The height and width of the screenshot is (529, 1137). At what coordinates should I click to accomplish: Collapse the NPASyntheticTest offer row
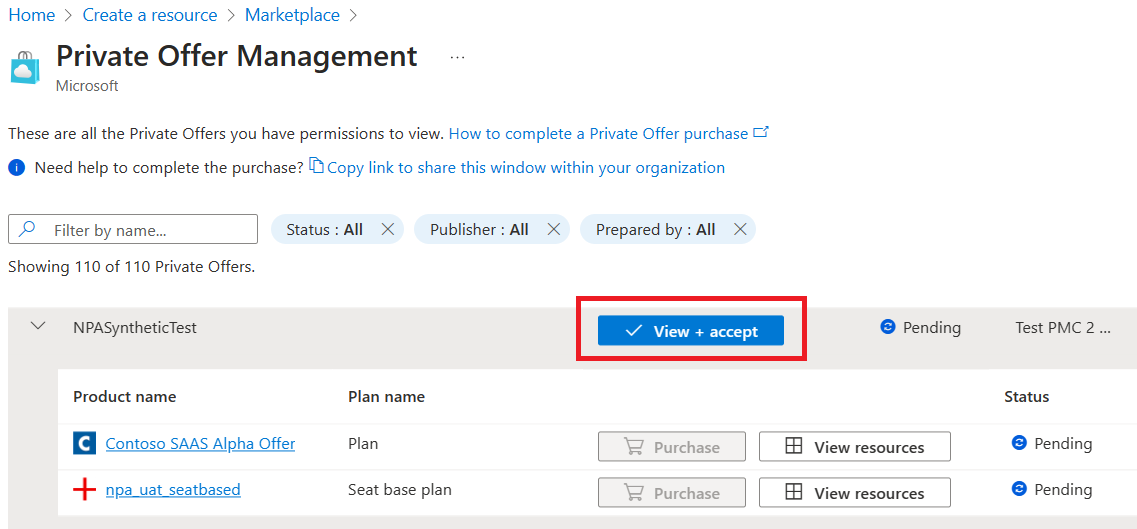tap(38, 327)
